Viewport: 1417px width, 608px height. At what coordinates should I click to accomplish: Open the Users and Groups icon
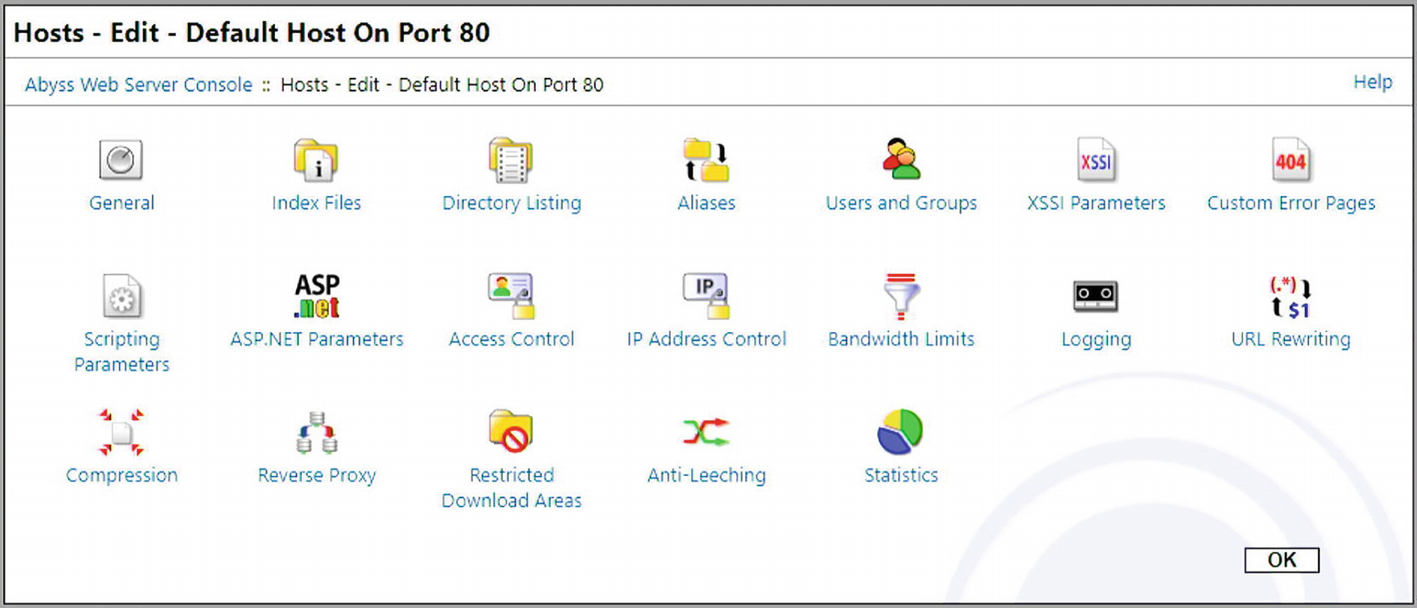coord(901,160)
